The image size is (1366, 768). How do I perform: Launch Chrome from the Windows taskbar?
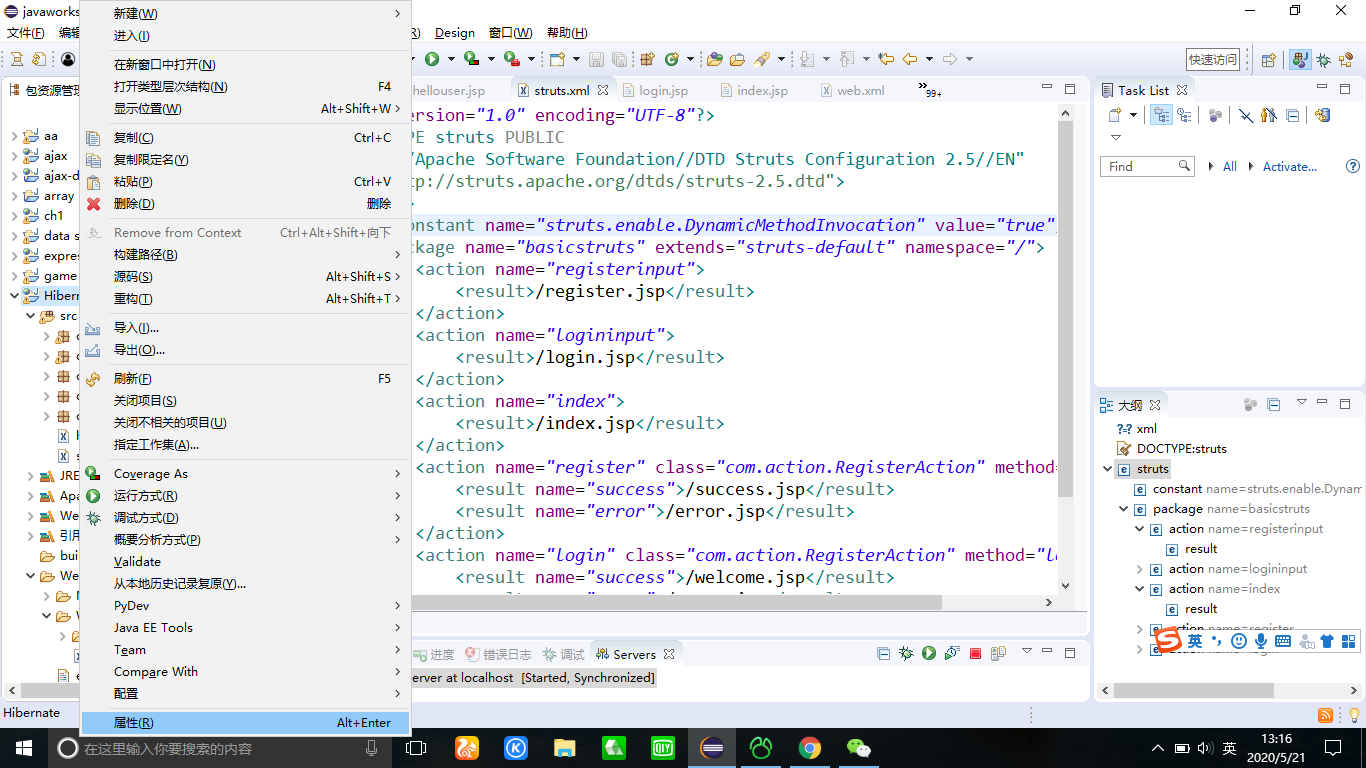(809, 748)
